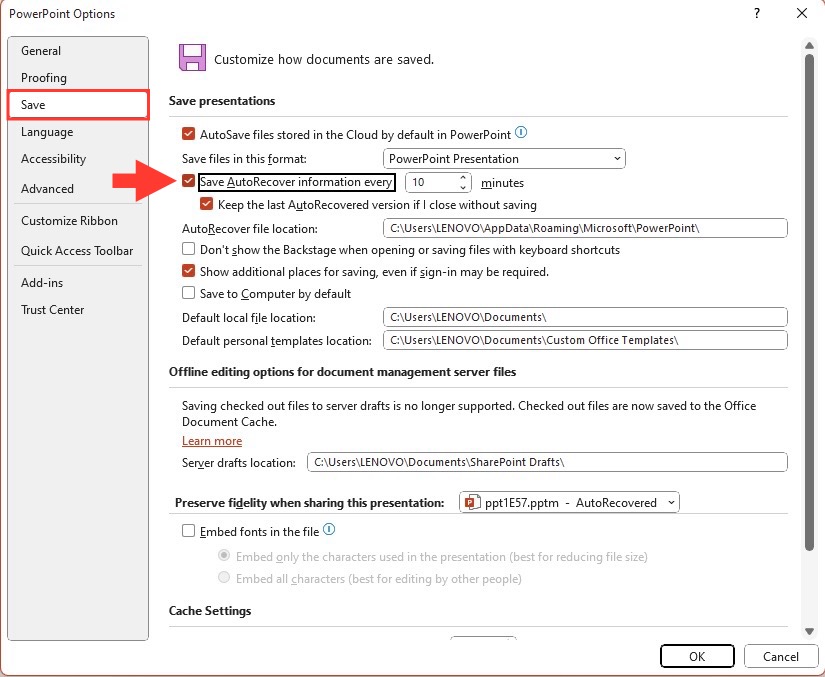825x677 pixels.
Task: Expand the Preserve fidelity presentation dropdown
Action: 569,502
